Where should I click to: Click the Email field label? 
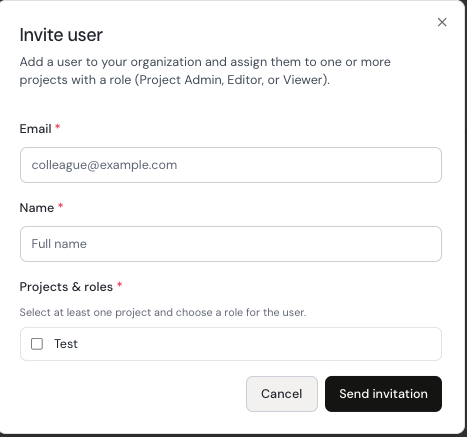click(35, 129)
